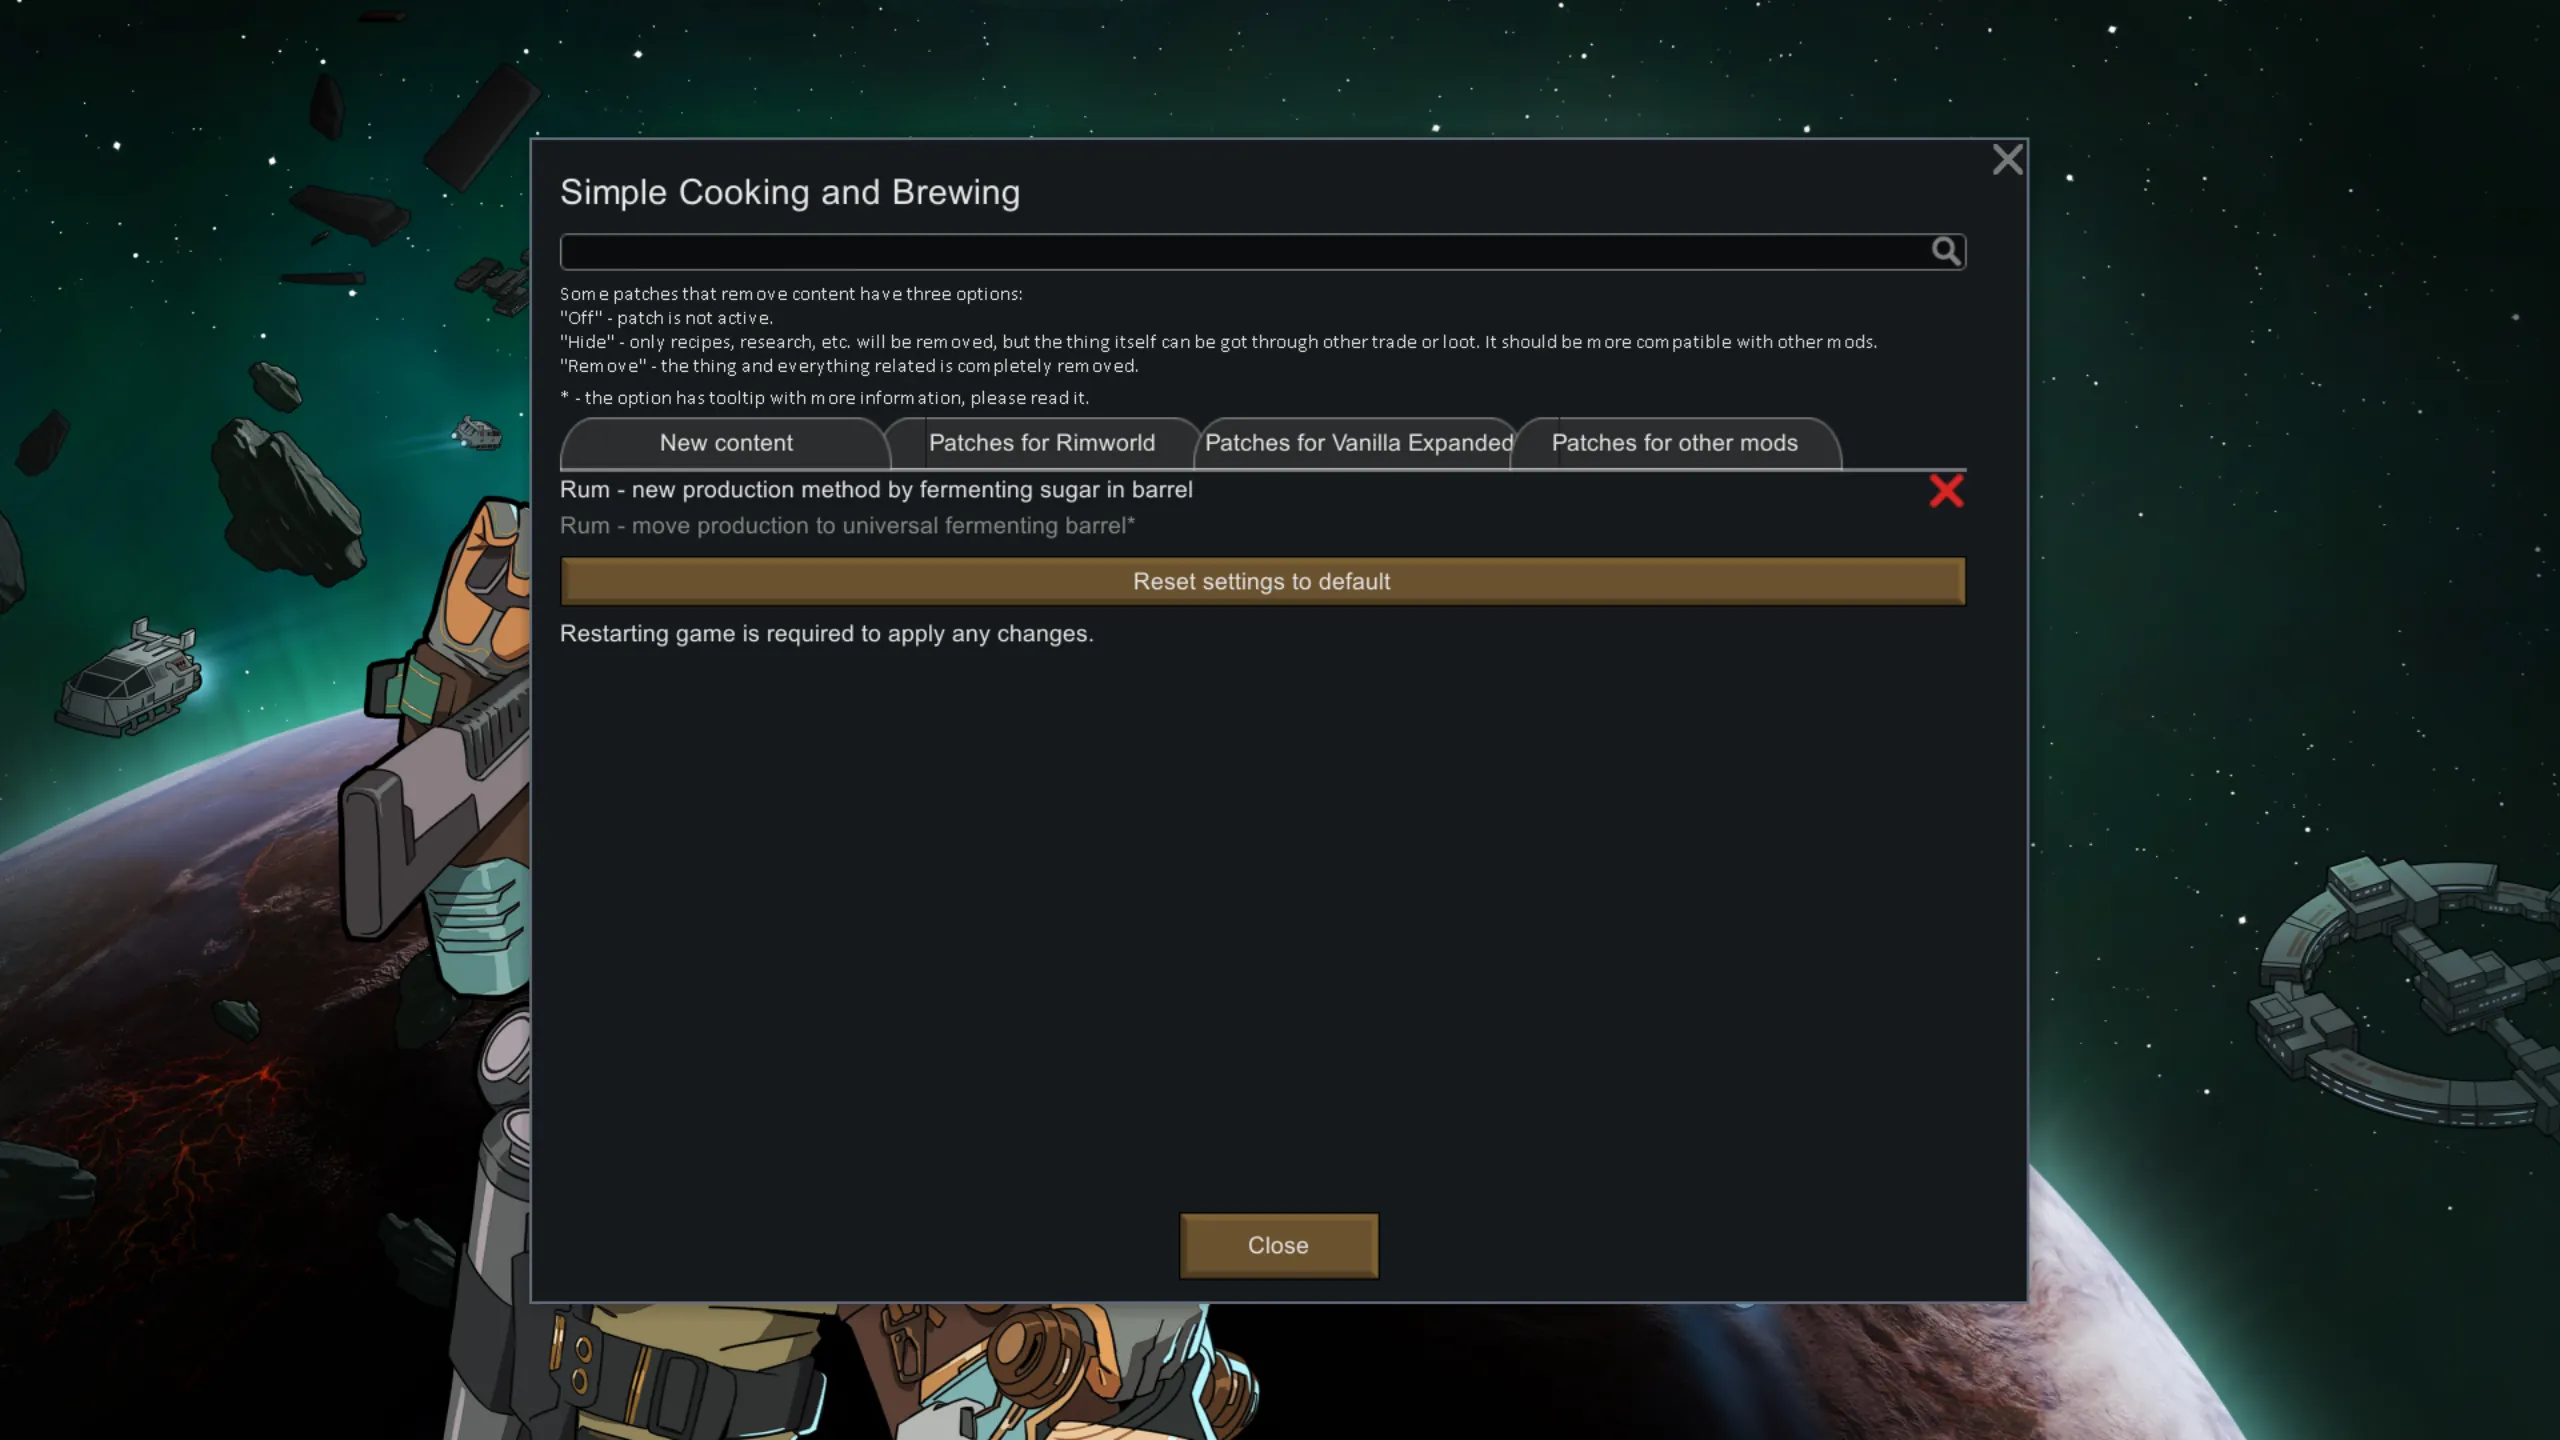Click the "Remove" option explanation line
The width and height of the screenshot is (2560, 1440).
click(x=849, y=366)
